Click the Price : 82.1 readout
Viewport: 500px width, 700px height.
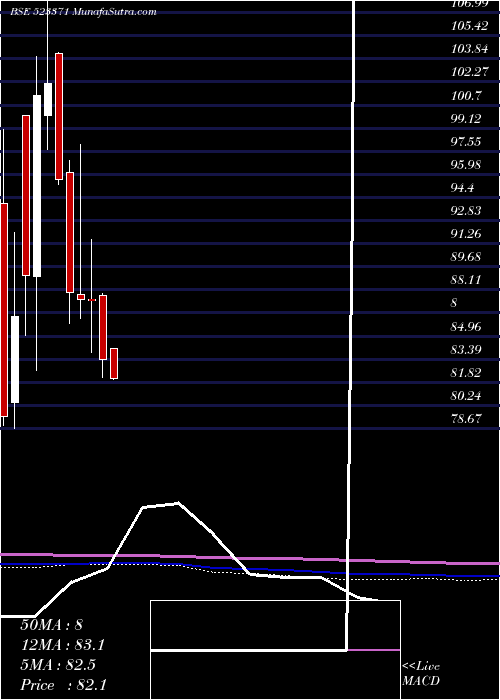[x=63, y=685]
